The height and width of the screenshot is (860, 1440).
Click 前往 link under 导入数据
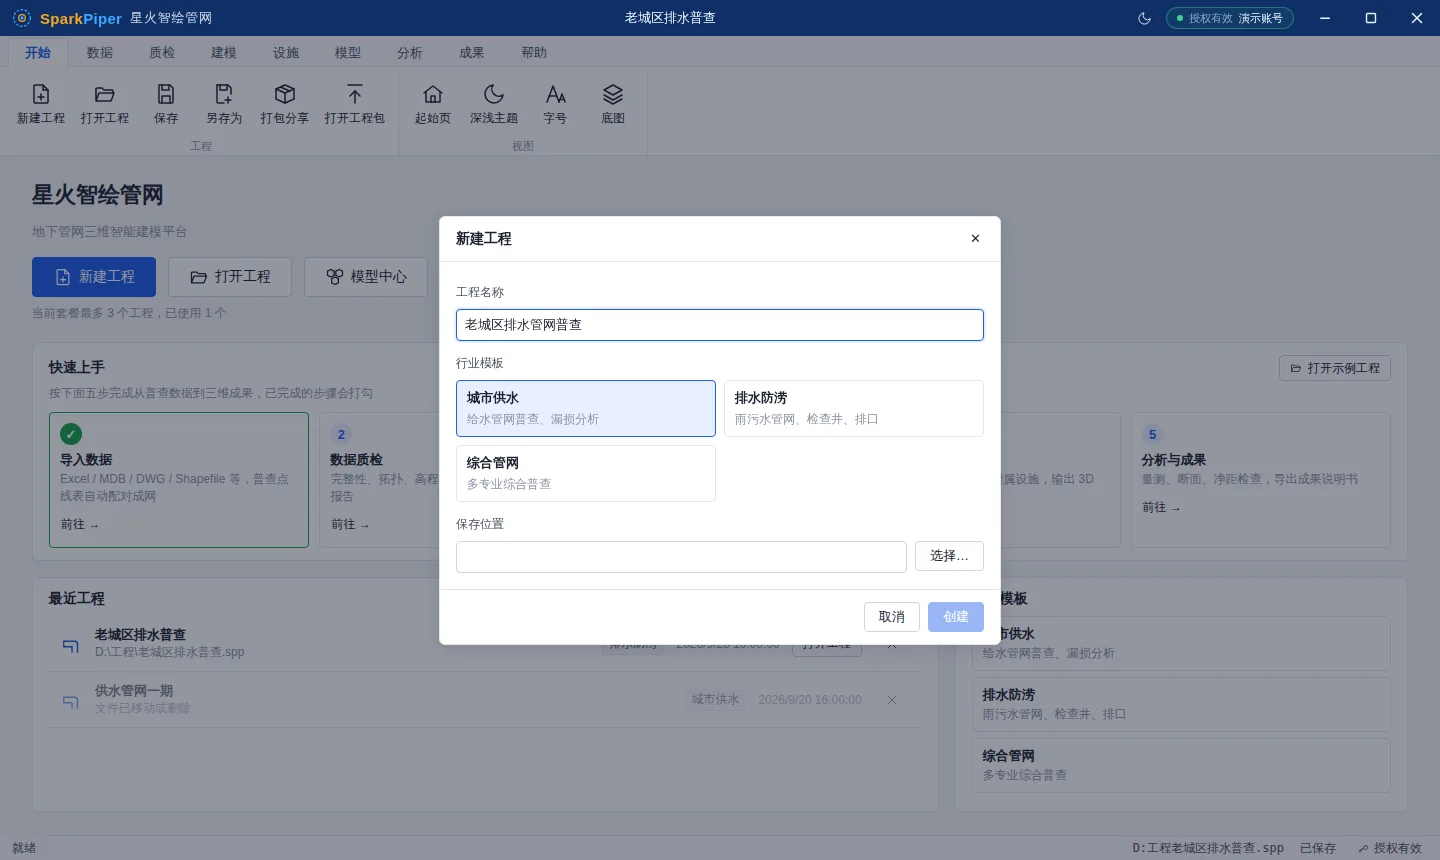79,524
